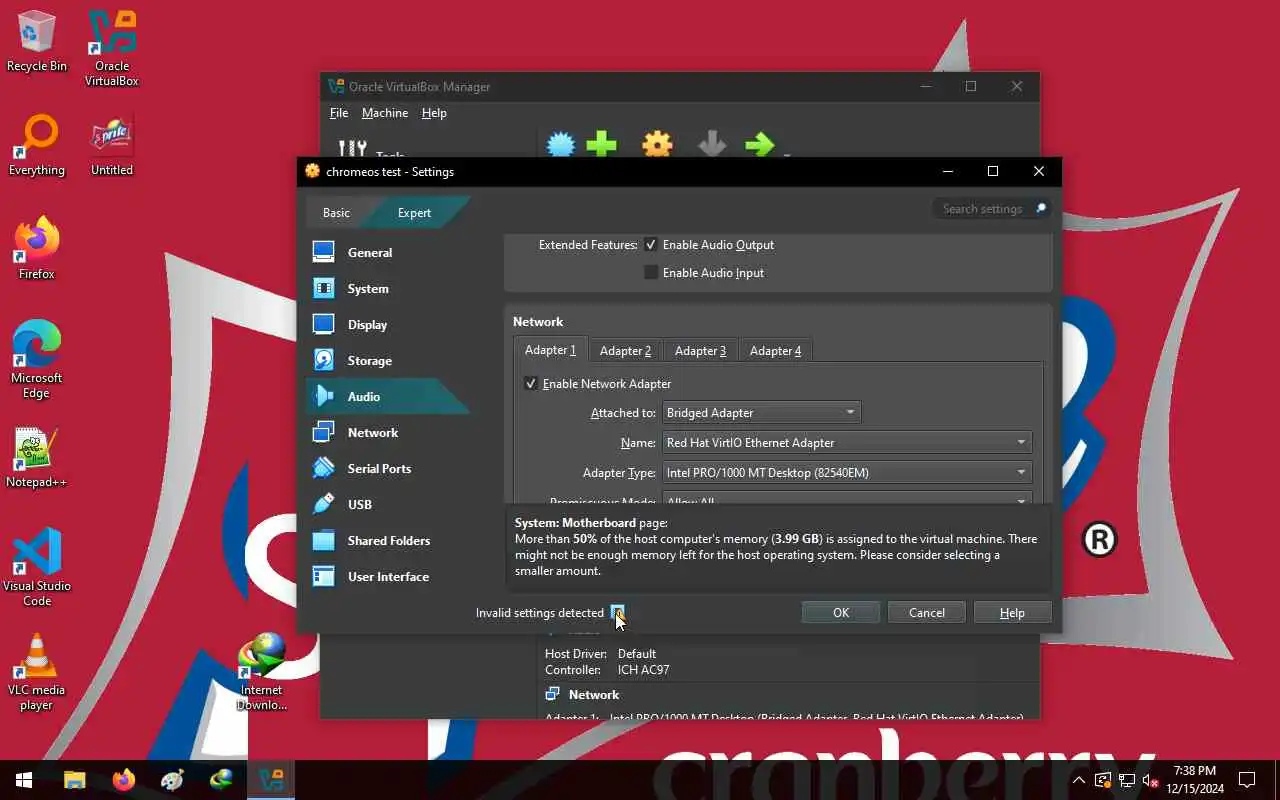
Task: Click the New machine blue star icon
Action: (x=561, y=146)
